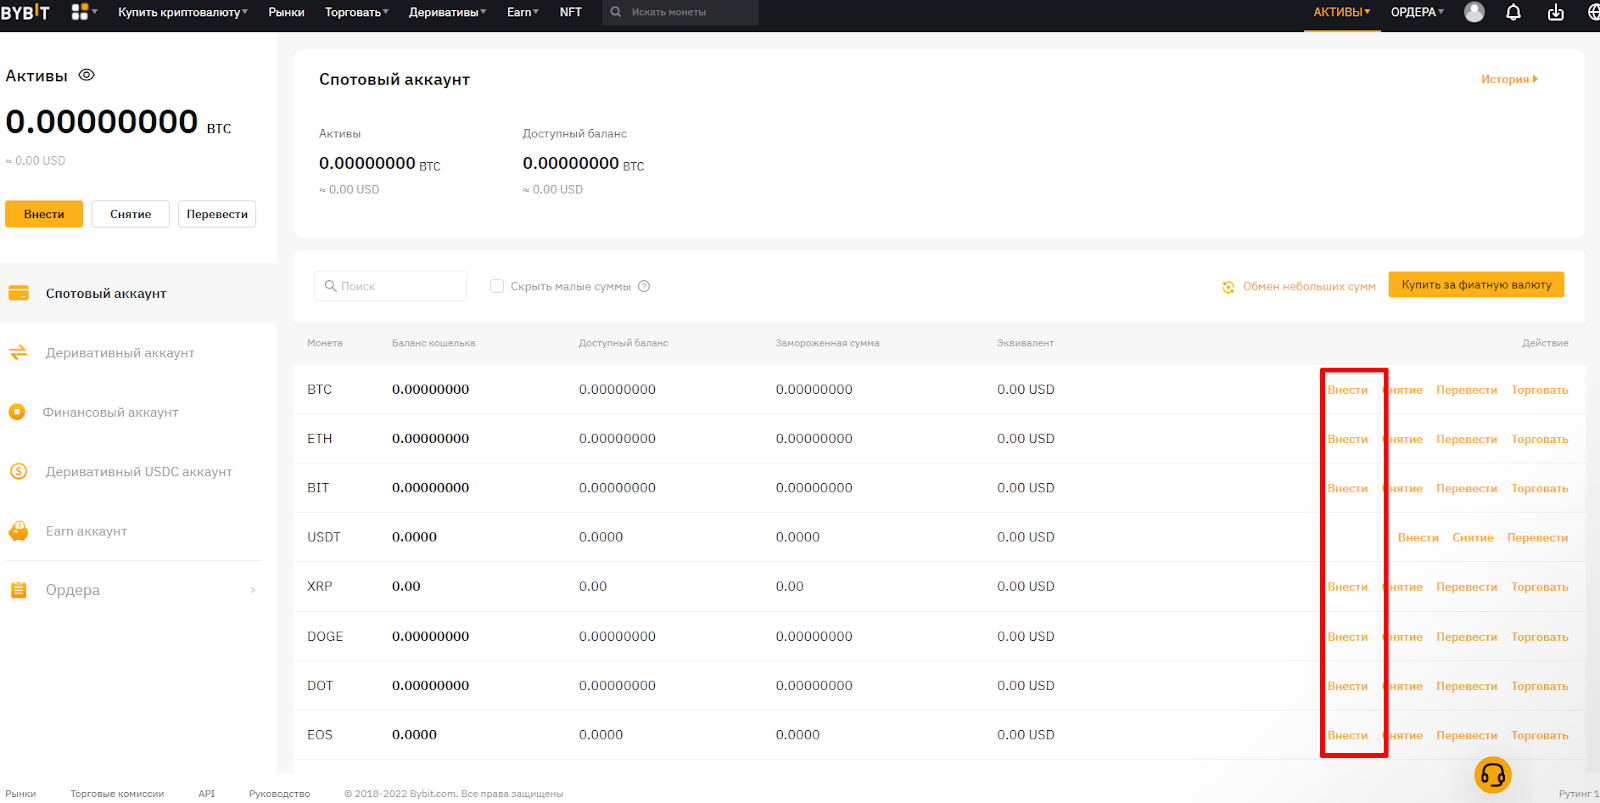This screenshot has height=803, width=1600.
Task: Click Перевести in the ETH row
Action: click(1467, 439)
